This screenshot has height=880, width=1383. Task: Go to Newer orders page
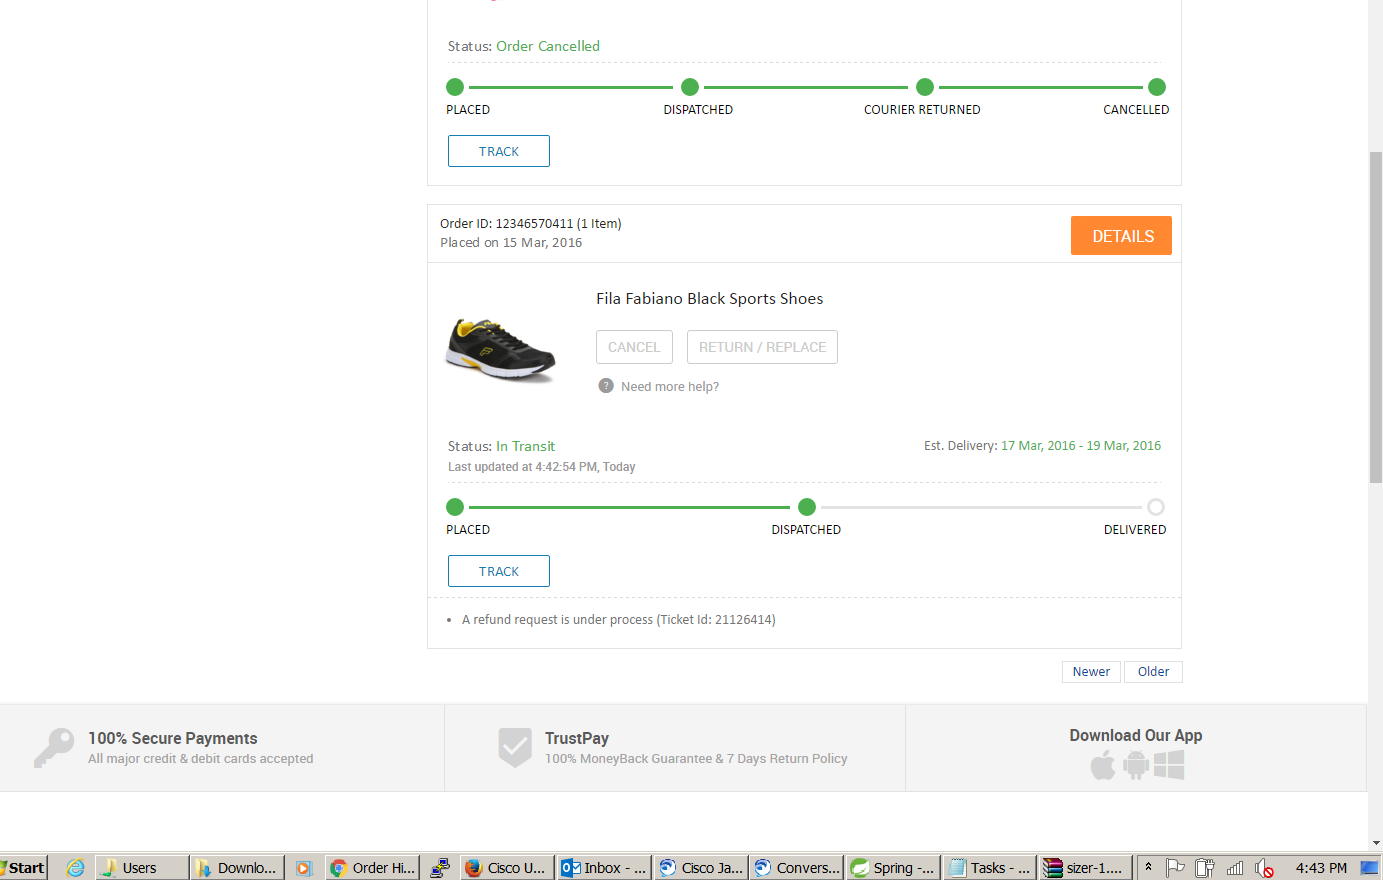point(1091,672)
